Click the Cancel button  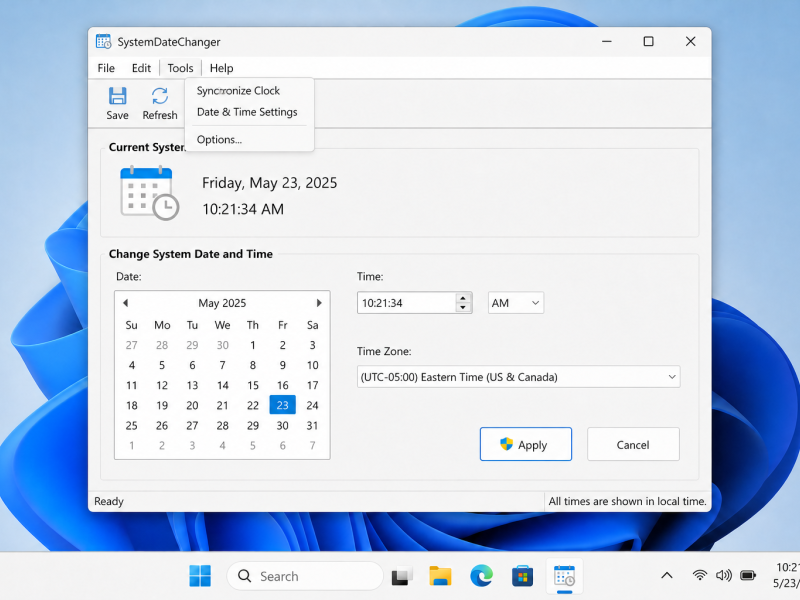tap(633, 444)
